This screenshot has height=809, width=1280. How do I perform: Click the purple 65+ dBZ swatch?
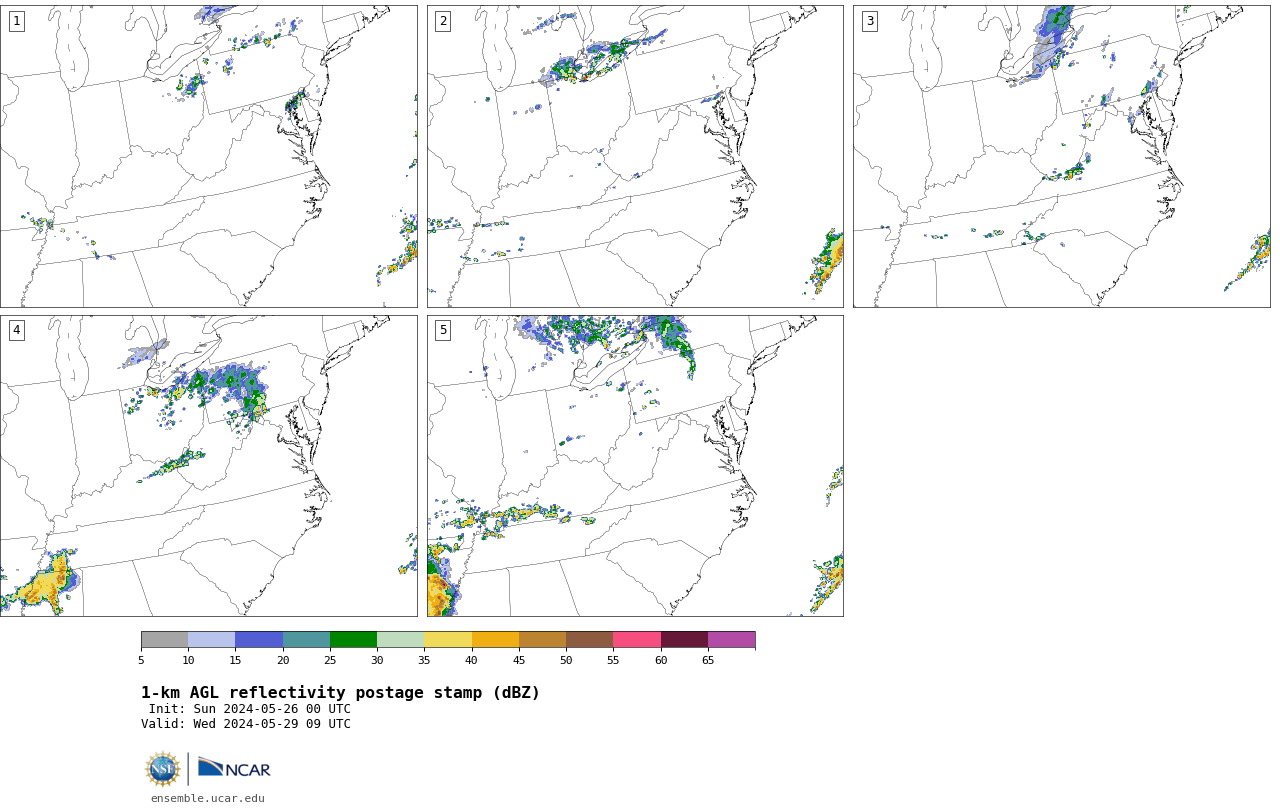coord(731,640)
